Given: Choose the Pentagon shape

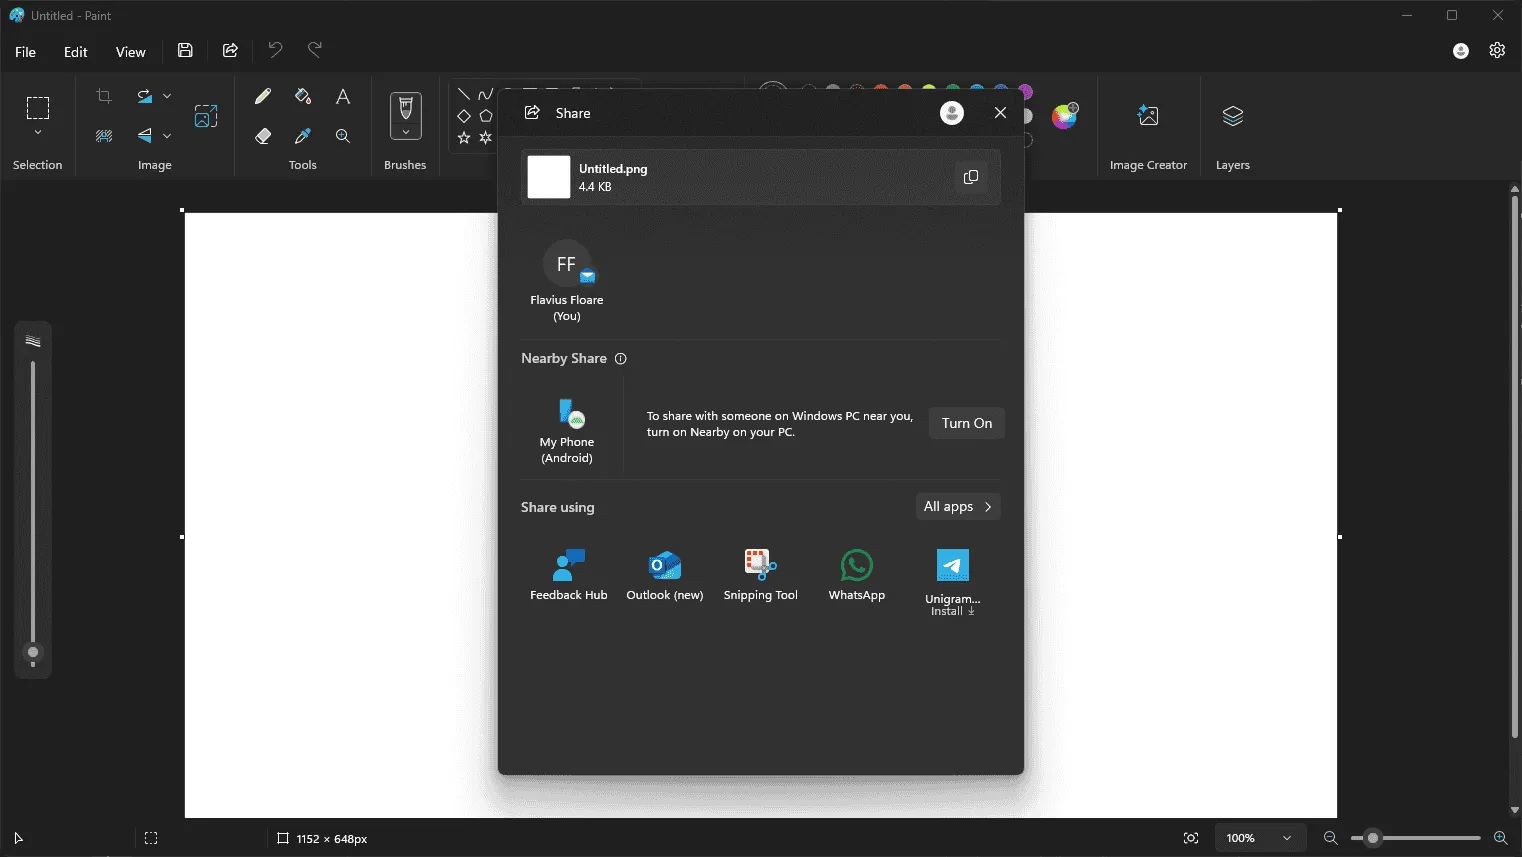Looking at the screenshot, I should coord(486,116).
